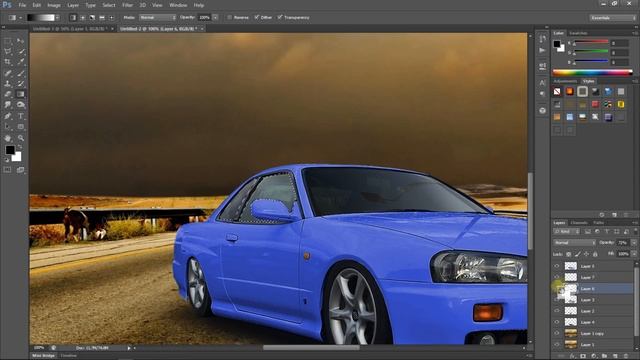Viewport: 640px width, 360px height.
Task: Click the add layer style fx icon
Action: pyautogui.click(x=572, y=356)
